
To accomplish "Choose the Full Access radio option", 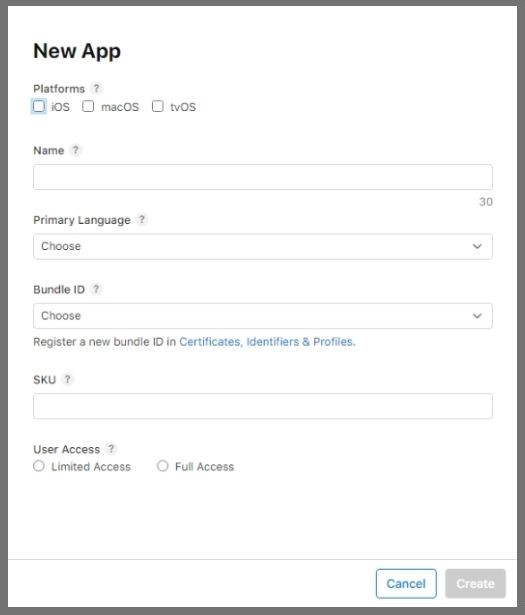I will [x=163, y=466].
